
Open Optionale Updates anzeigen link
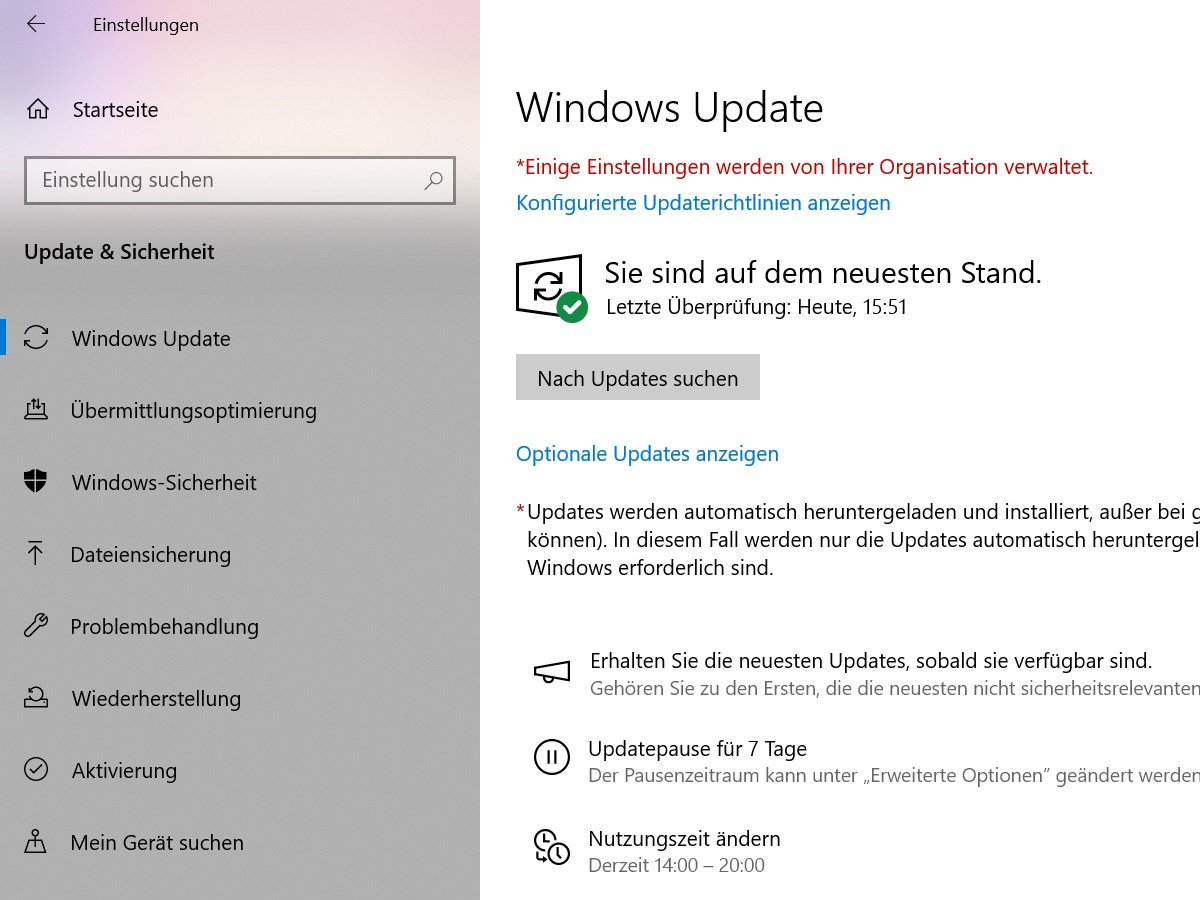pyautogui.click(x=647, y=454)
